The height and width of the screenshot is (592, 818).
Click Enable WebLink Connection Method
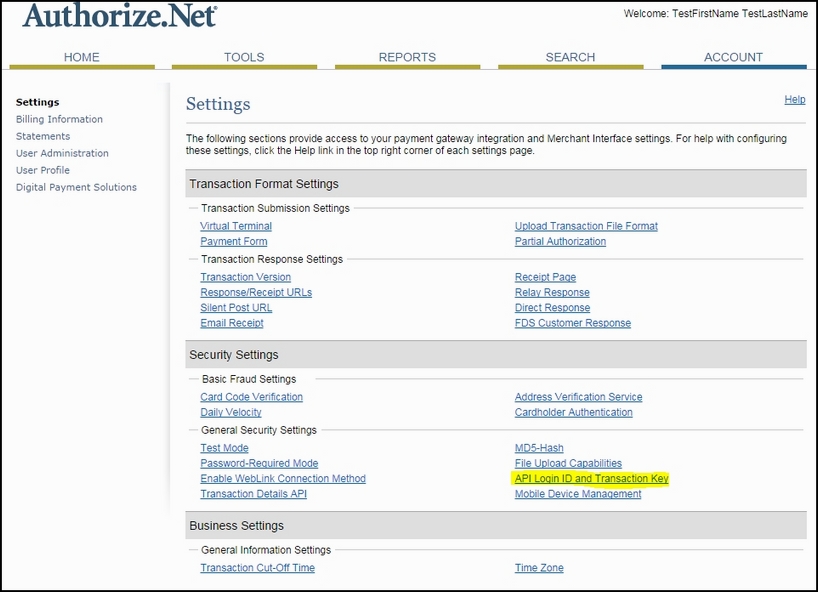pos(283,478)
